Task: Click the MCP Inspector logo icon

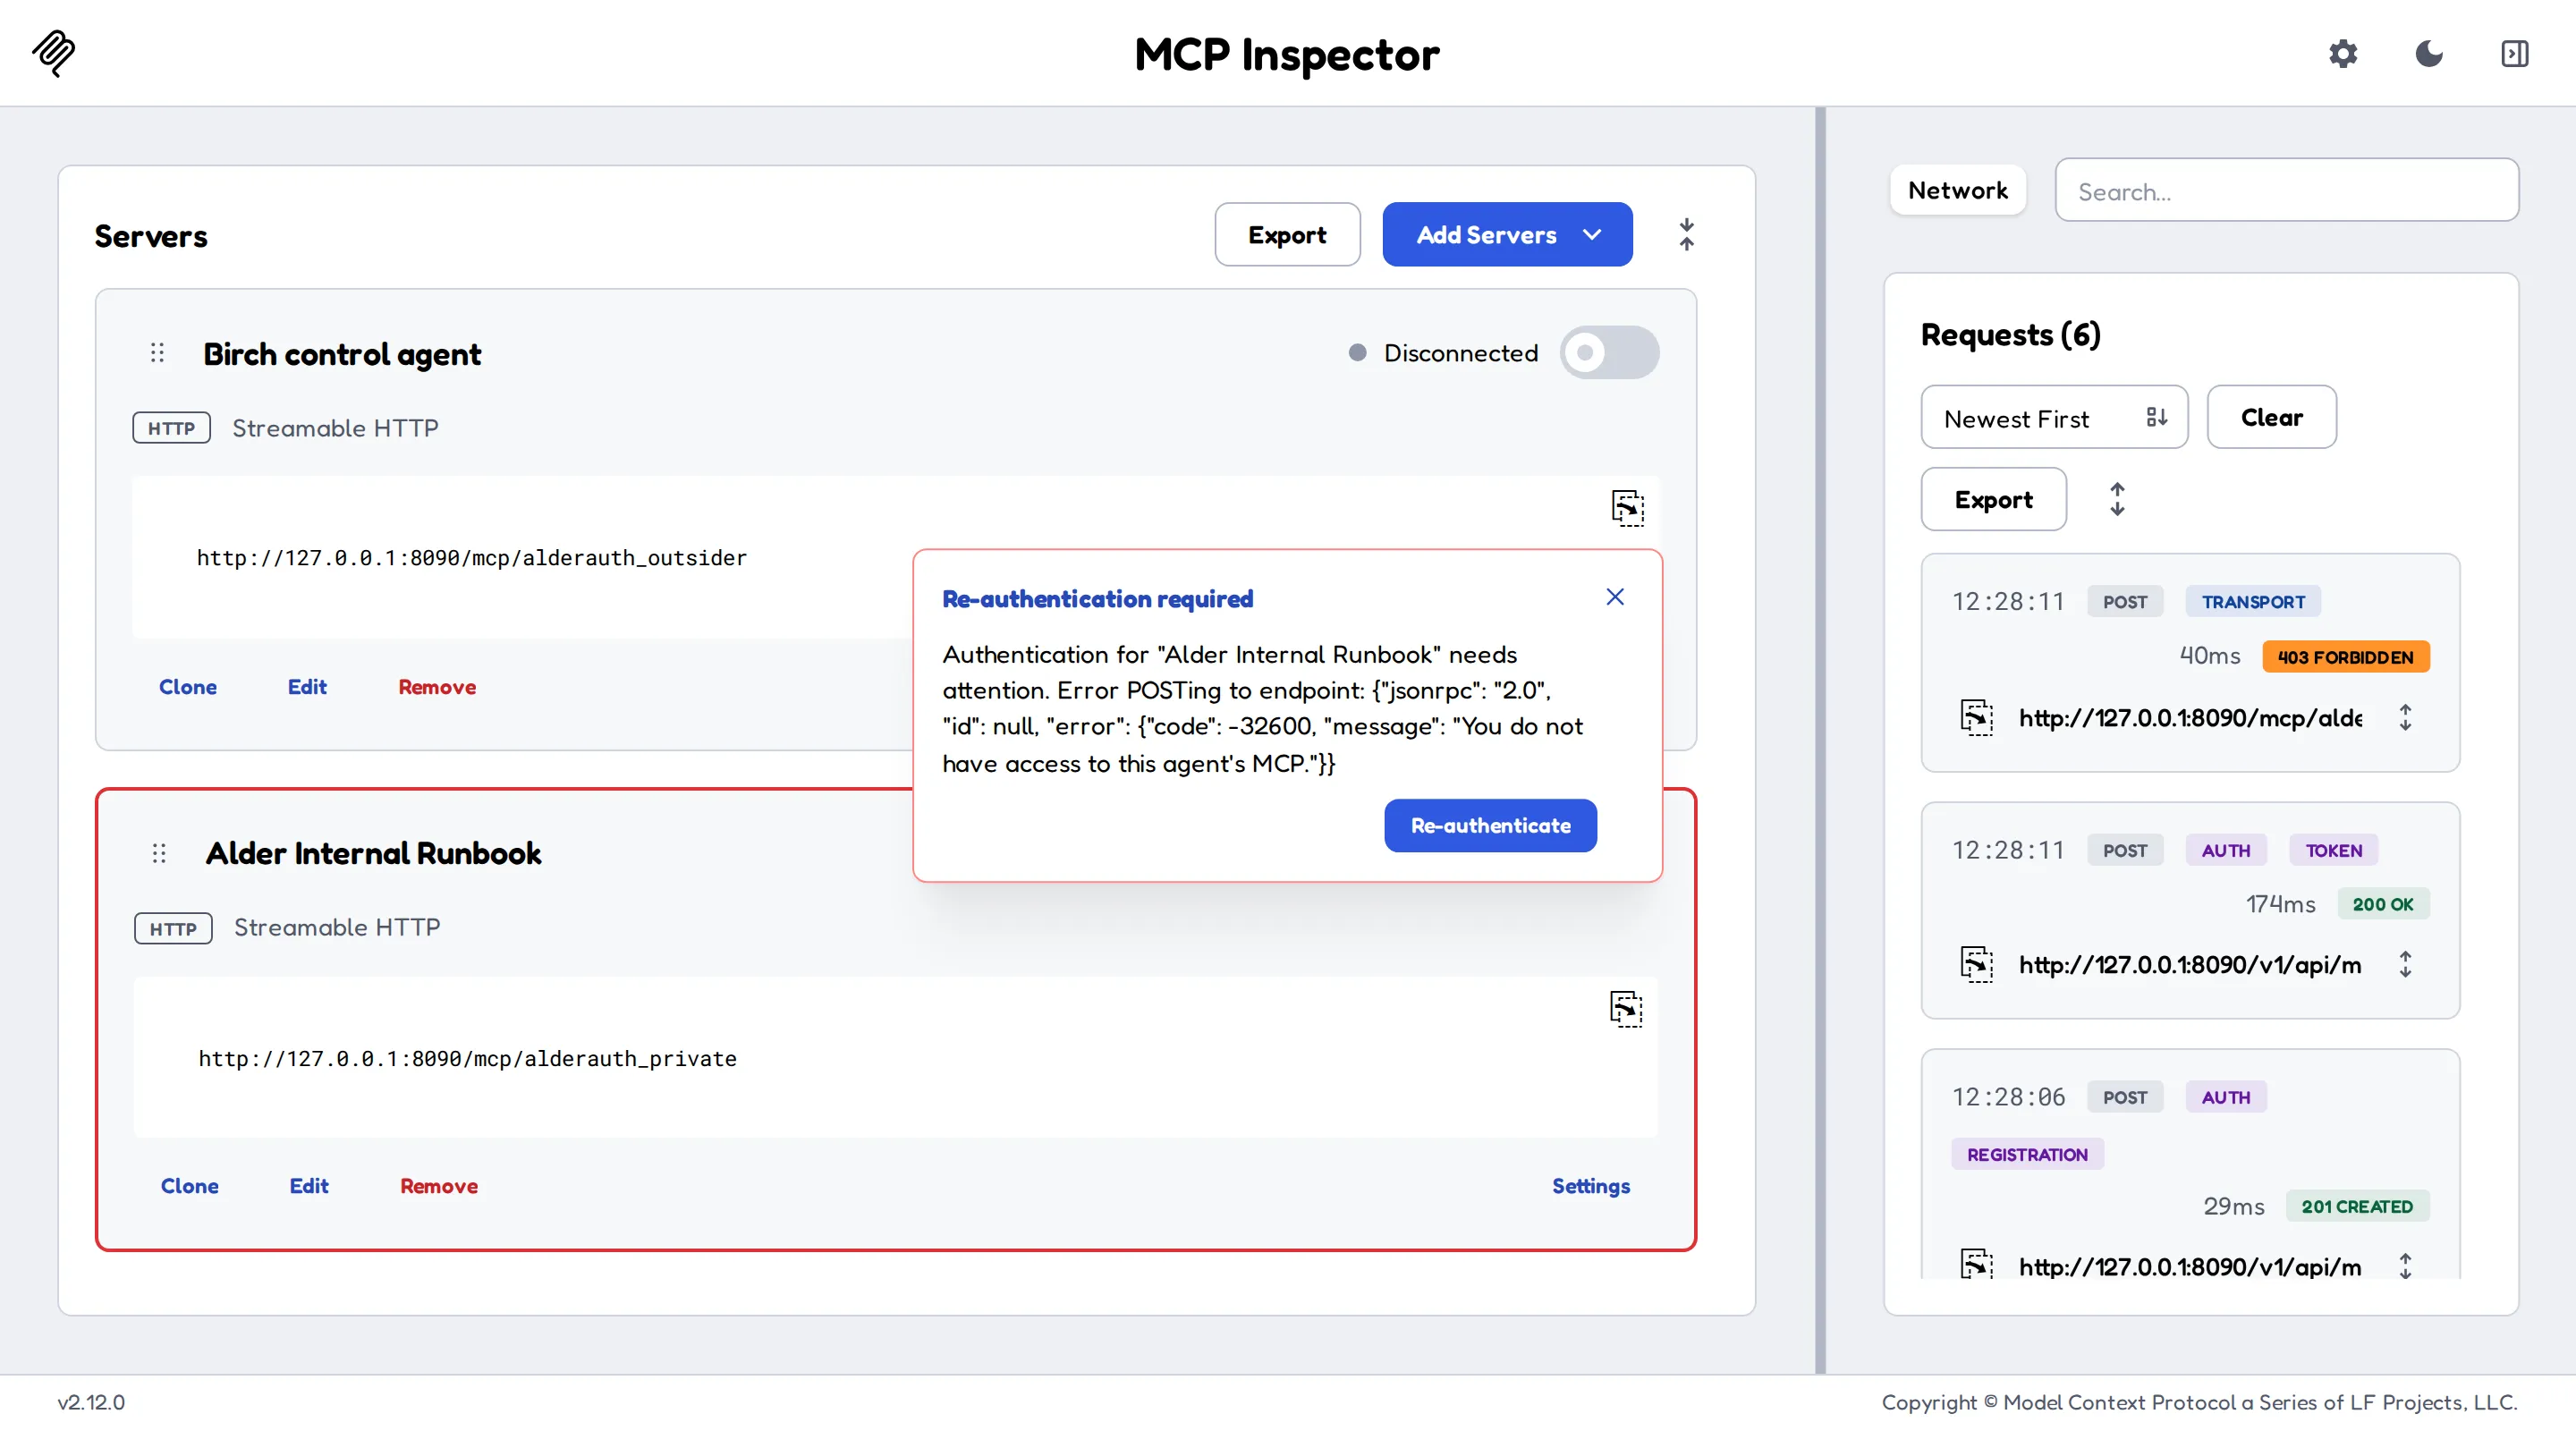Action: [54, 53]
